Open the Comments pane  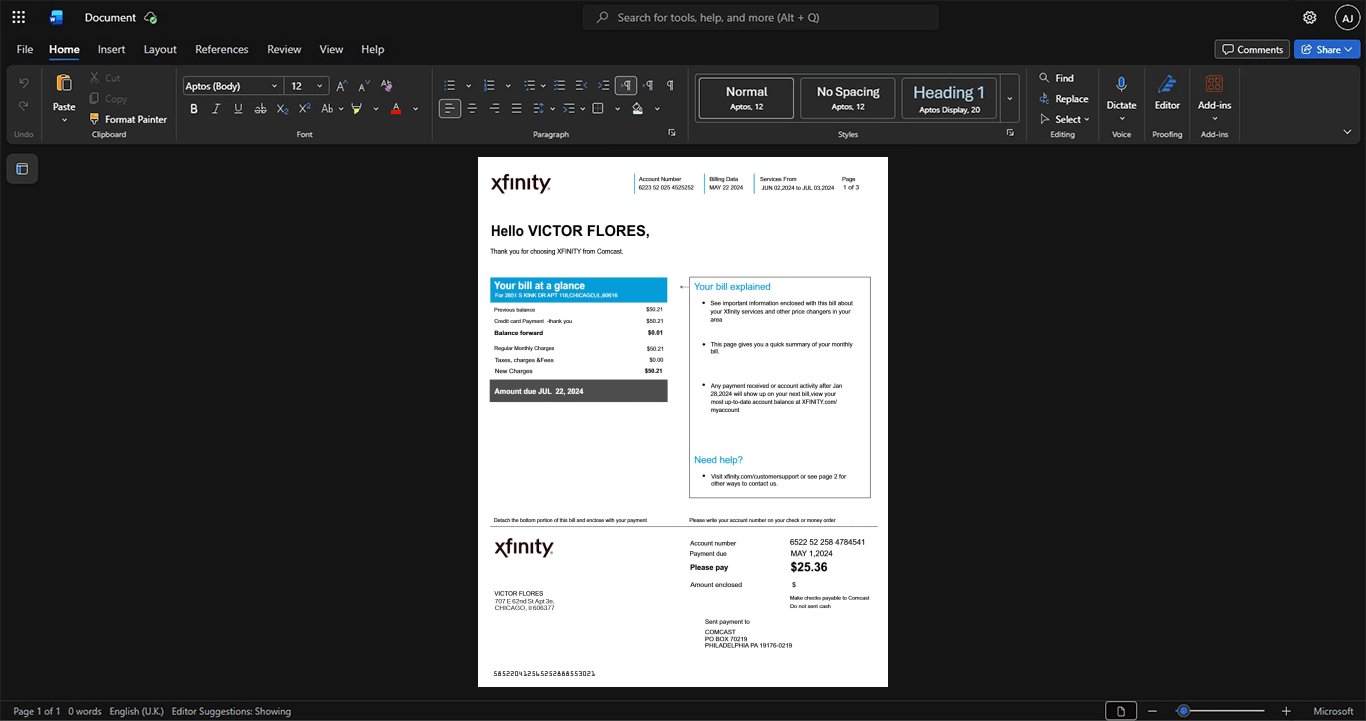tap(1251, 49)
